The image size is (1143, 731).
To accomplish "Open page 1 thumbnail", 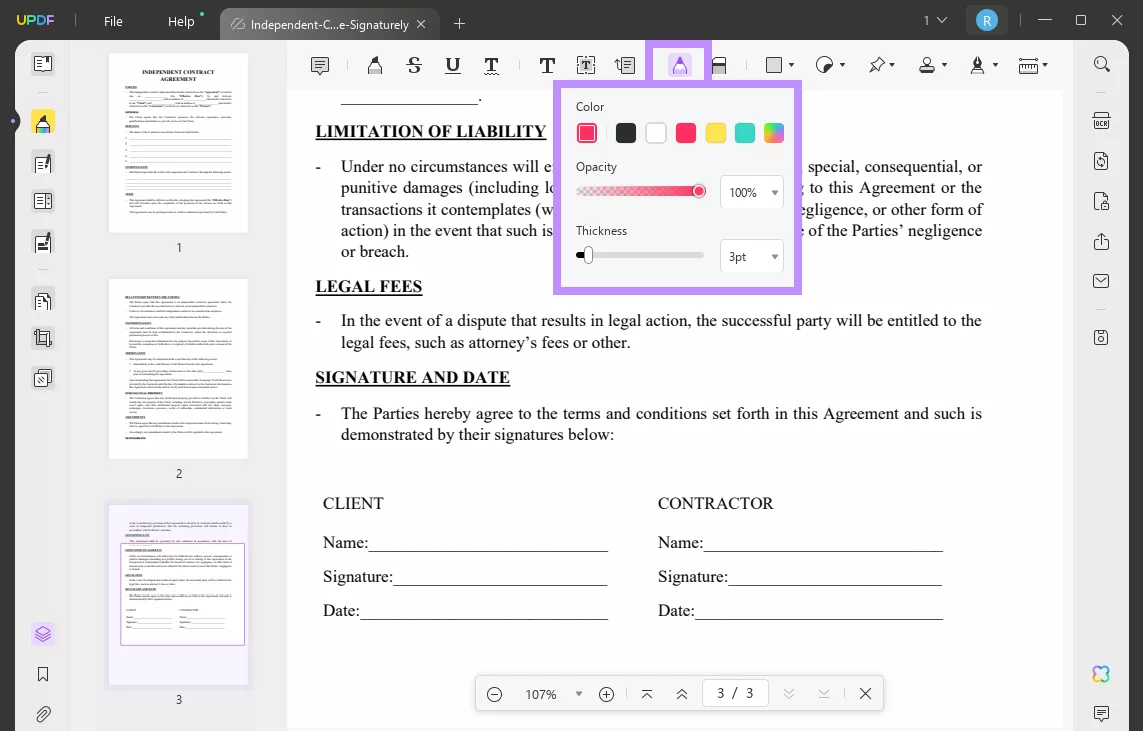I will (179, 143).
